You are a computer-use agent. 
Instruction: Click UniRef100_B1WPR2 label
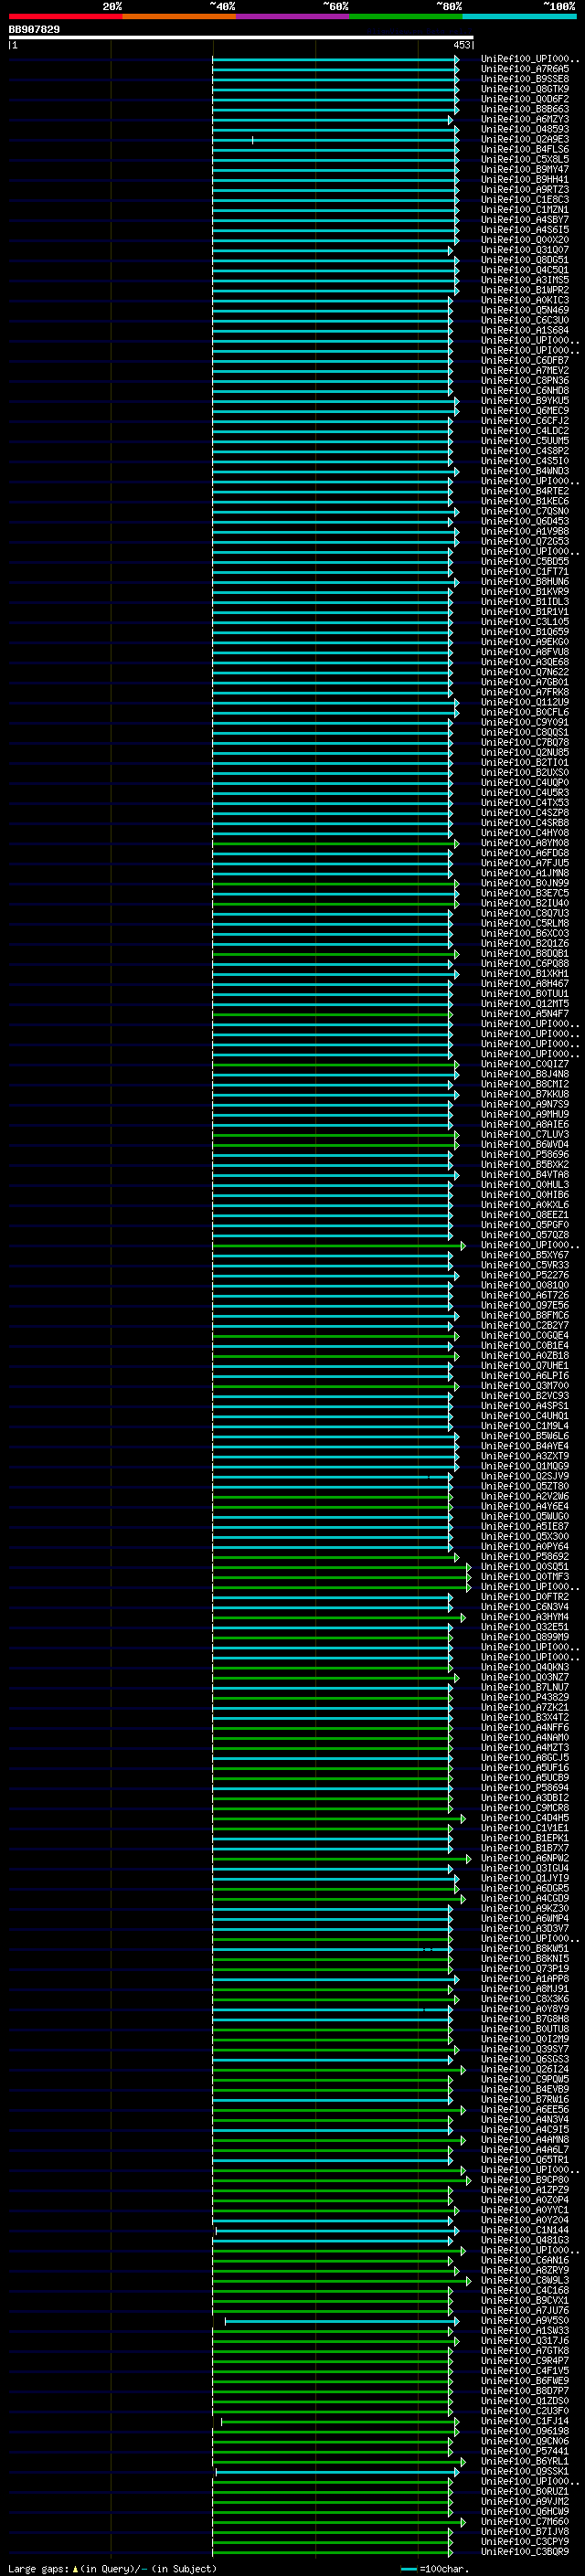[x=525, y=290]
